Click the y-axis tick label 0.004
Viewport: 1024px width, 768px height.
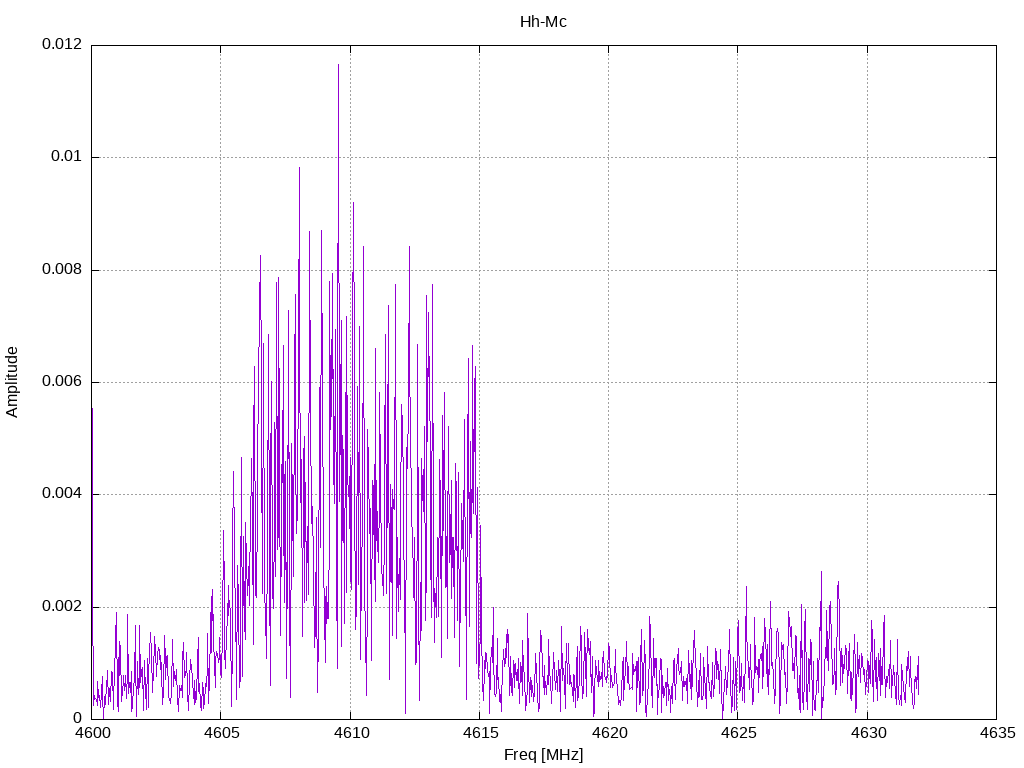[x=62, y=494]
